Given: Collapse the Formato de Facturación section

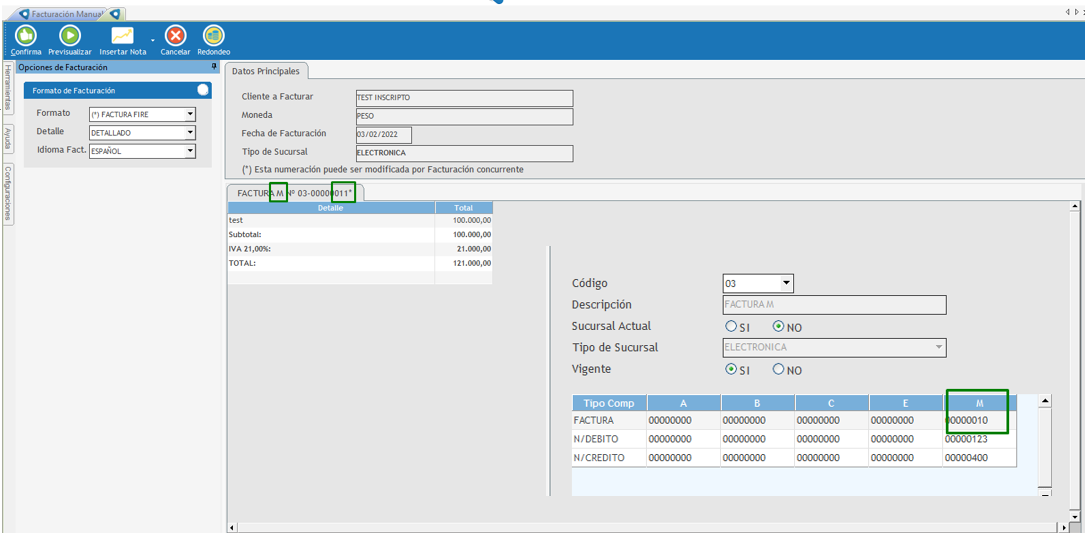Looking at the screenshot, I should tap(203, 90).
